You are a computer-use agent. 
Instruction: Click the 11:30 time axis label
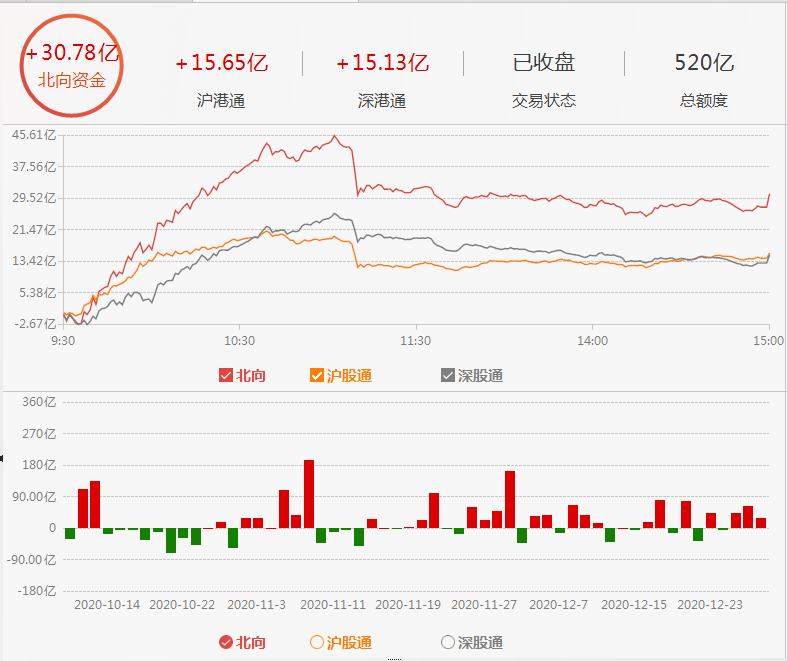(x=416, y=341)
